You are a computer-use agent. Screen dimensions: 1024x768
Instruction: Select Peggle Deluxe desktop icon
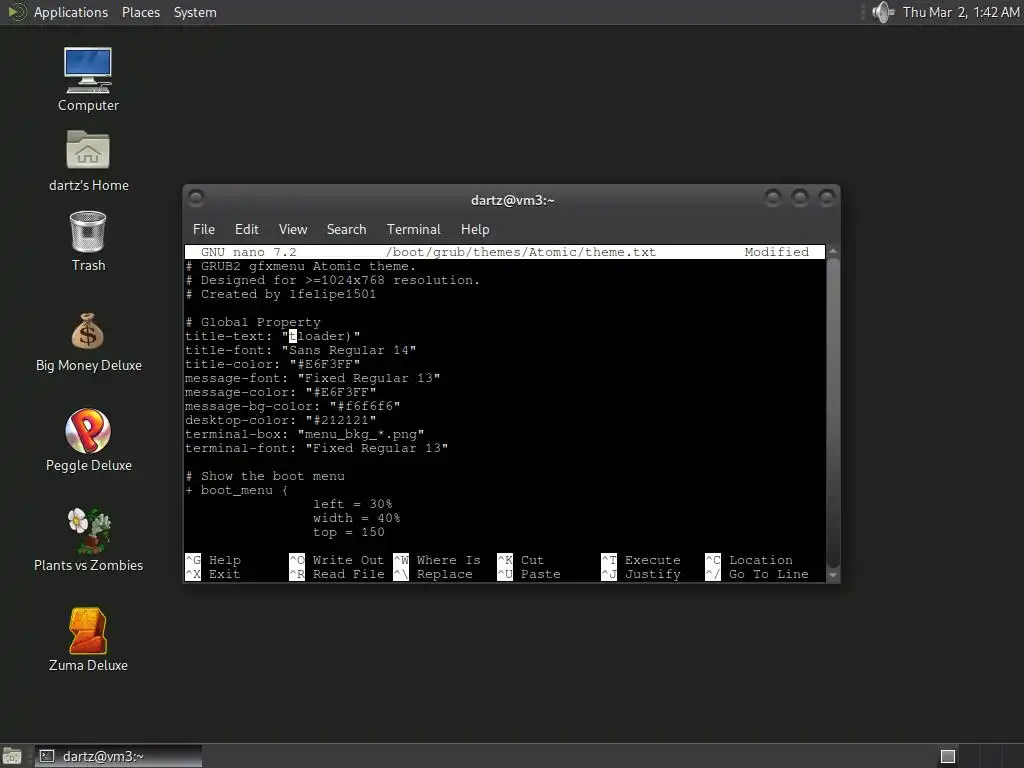(88, 441)
